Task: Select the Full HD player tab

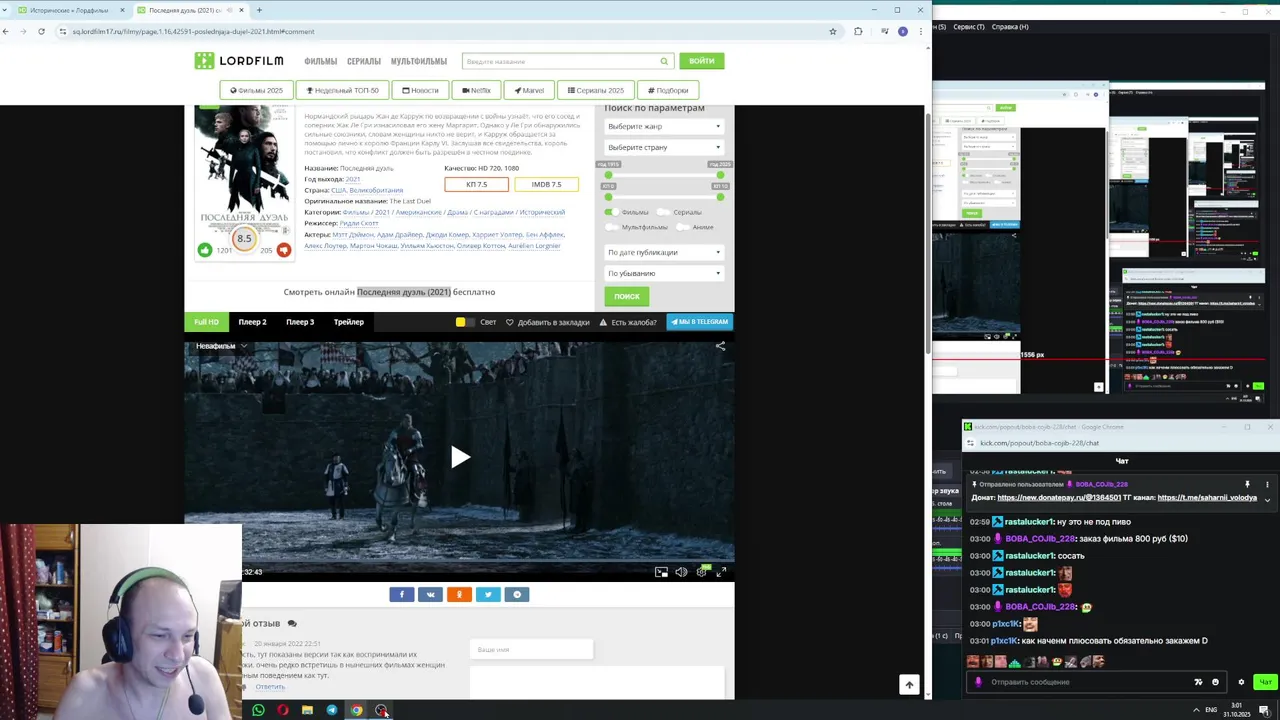Action: 206,322
